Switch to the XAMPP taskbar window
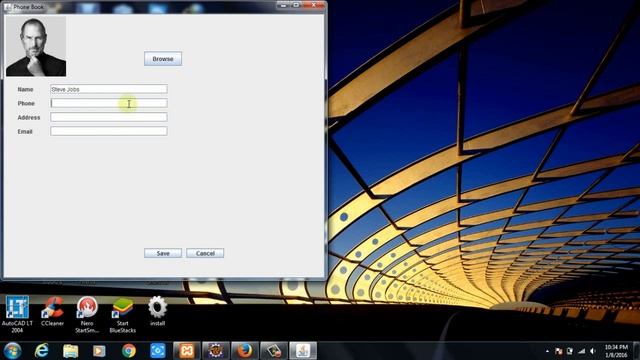Viewport: 640px width, 360px height. 187,351
